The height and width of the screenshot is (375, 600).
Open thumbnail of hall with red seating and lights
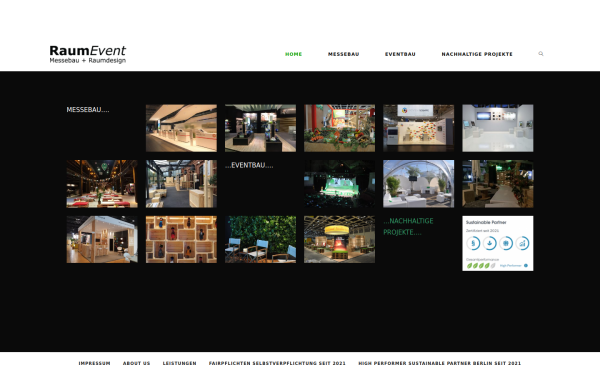102,184
